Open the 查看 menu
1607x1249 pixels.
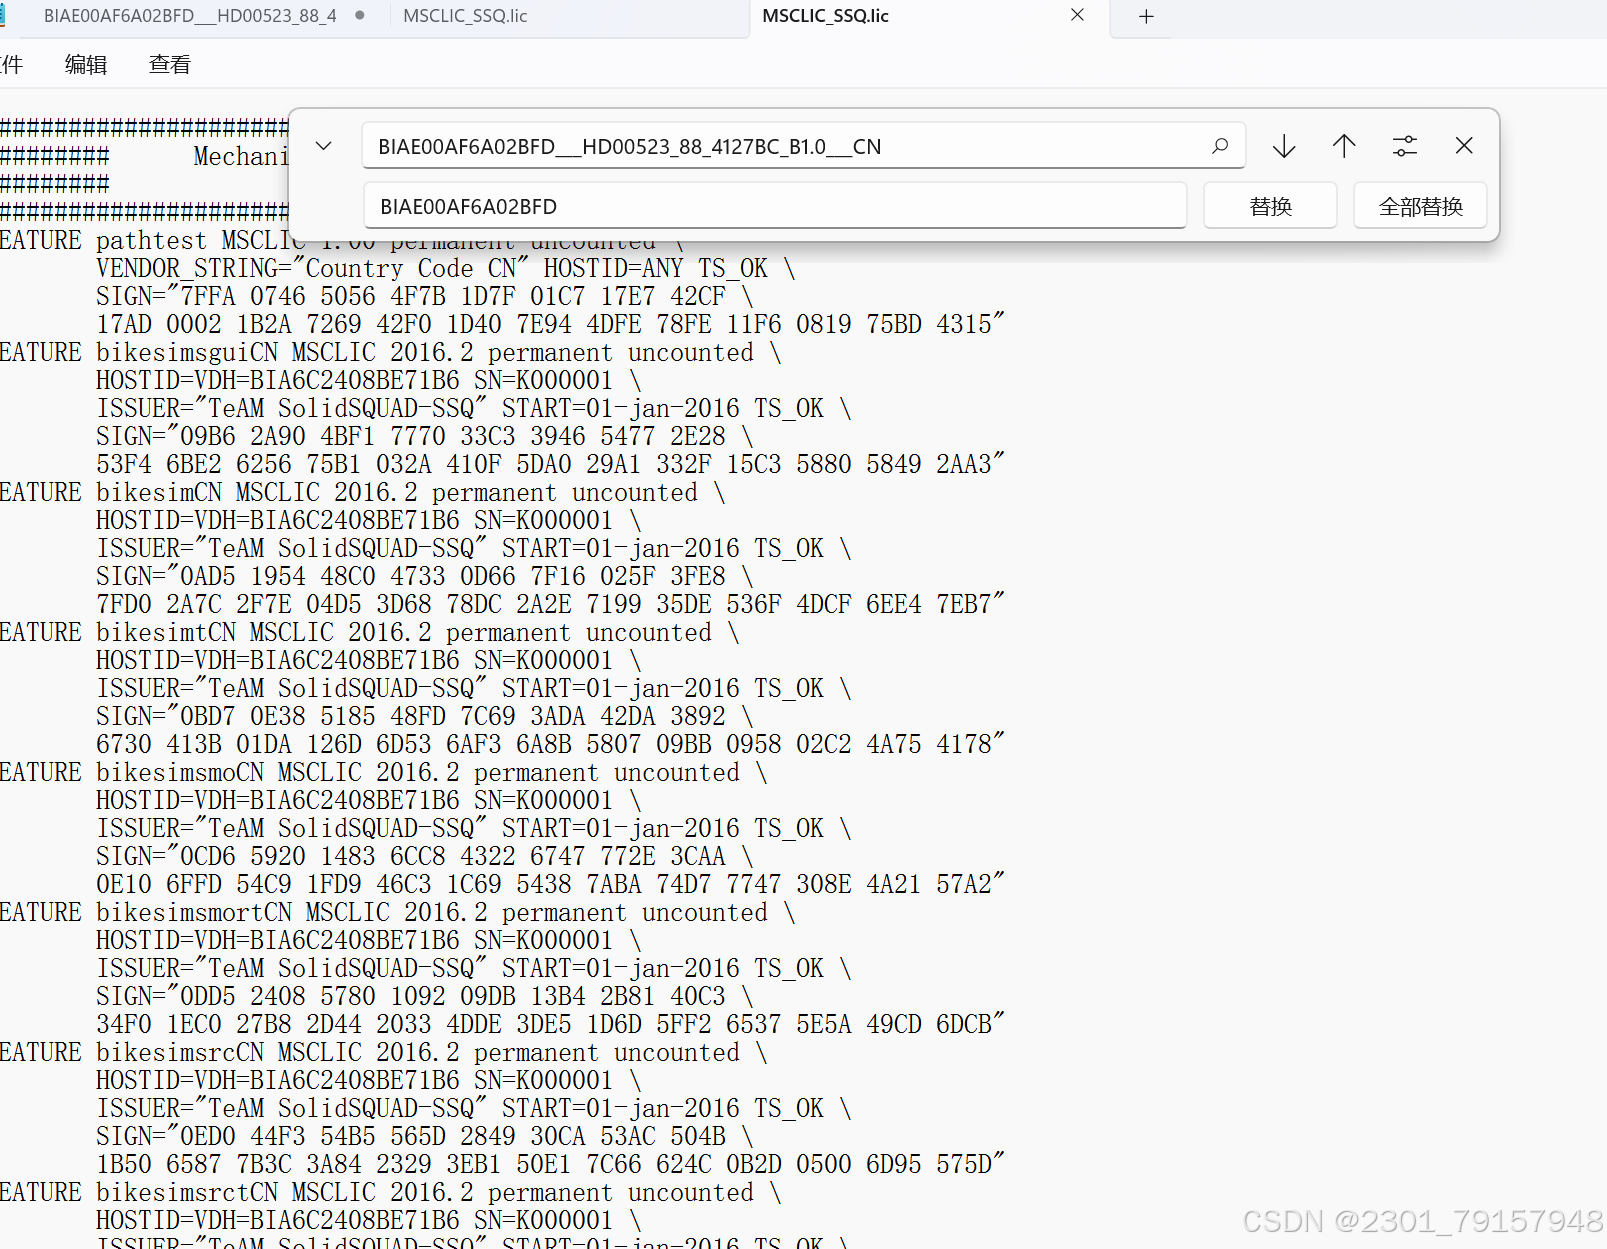[x=168, y=63]
